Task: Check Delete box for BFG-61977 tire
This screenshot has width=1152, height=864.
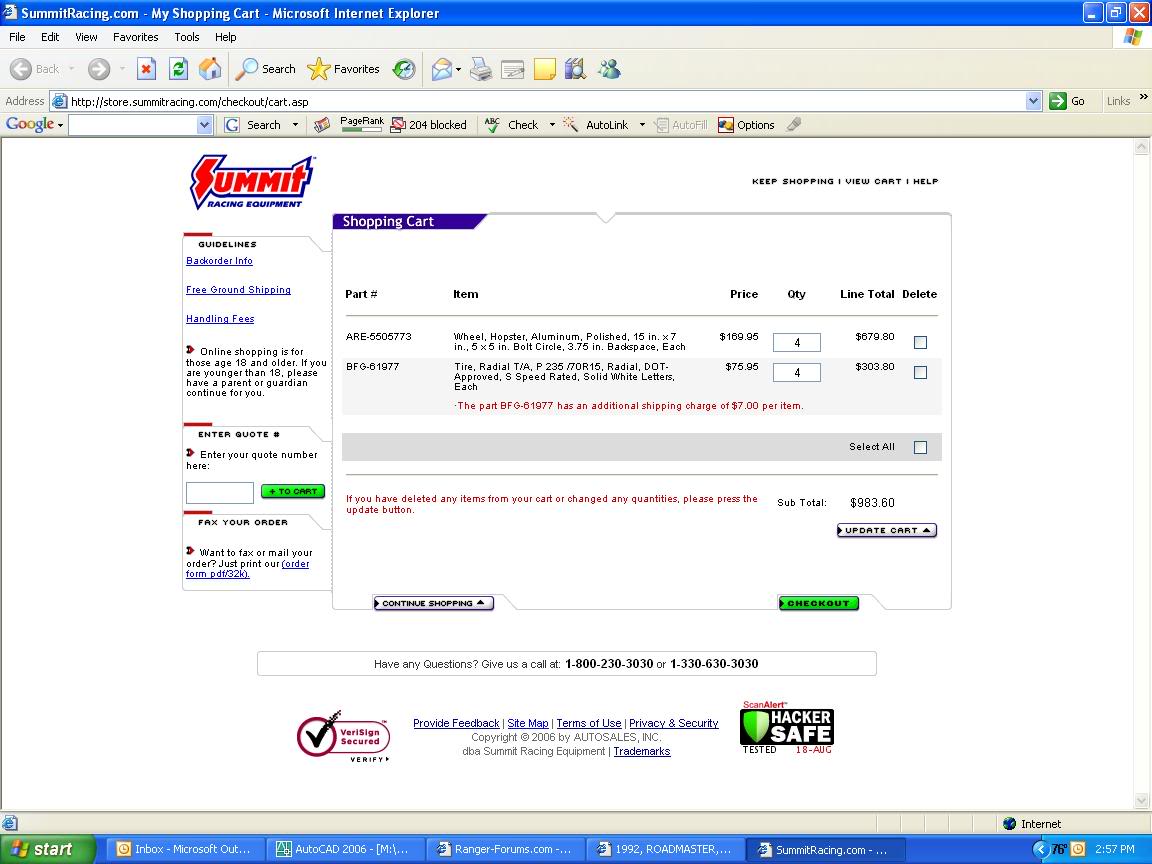Action: pyautogui.click(x=920, y=372)
